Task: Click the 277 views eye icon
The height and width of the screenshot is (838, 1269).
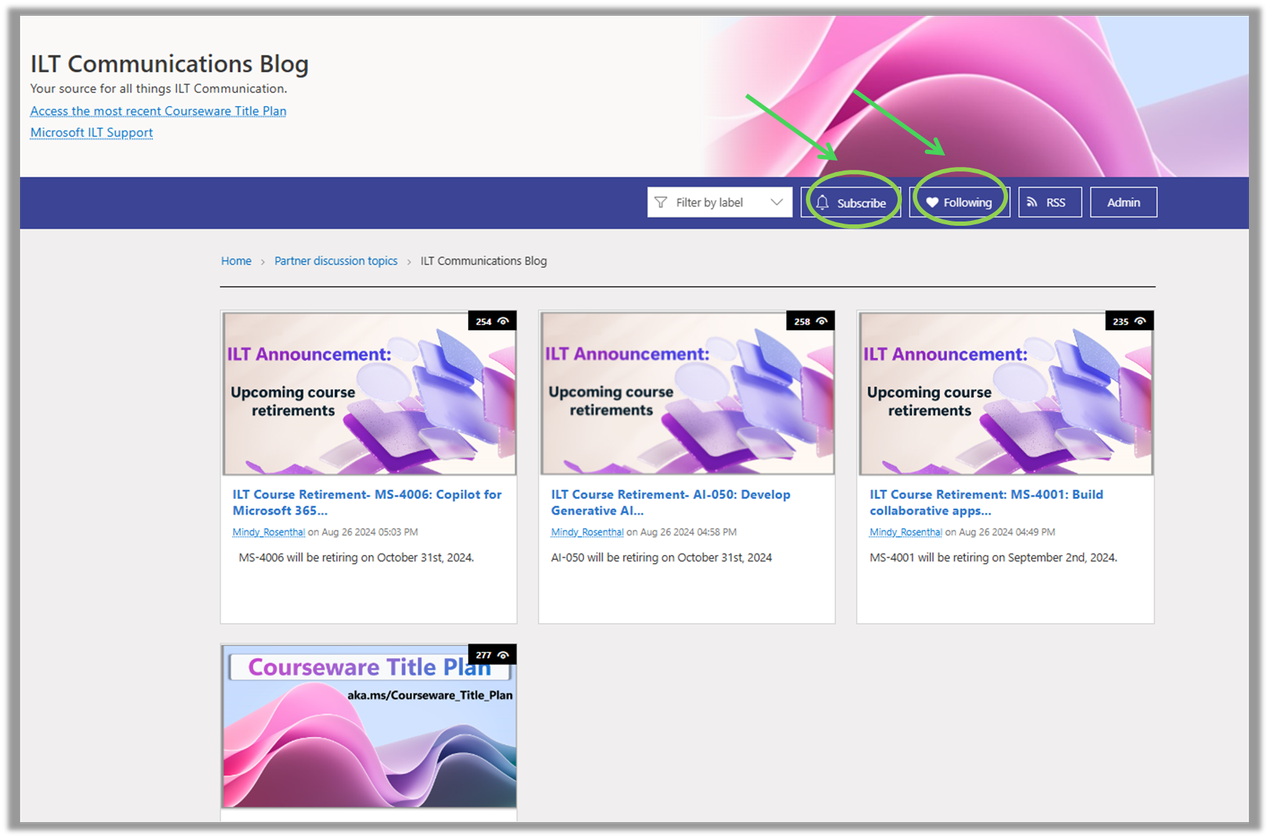Action: click(x=504, y=655)
